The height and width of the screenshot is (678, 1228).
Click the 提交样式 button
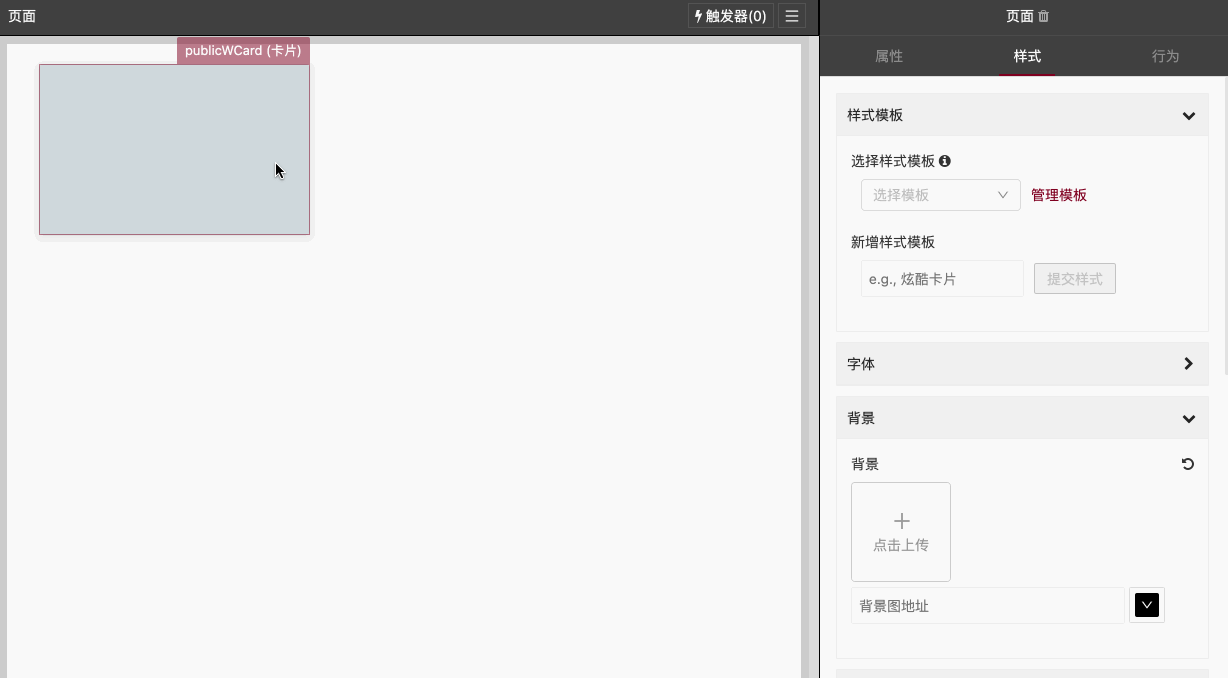point(1075,279)
